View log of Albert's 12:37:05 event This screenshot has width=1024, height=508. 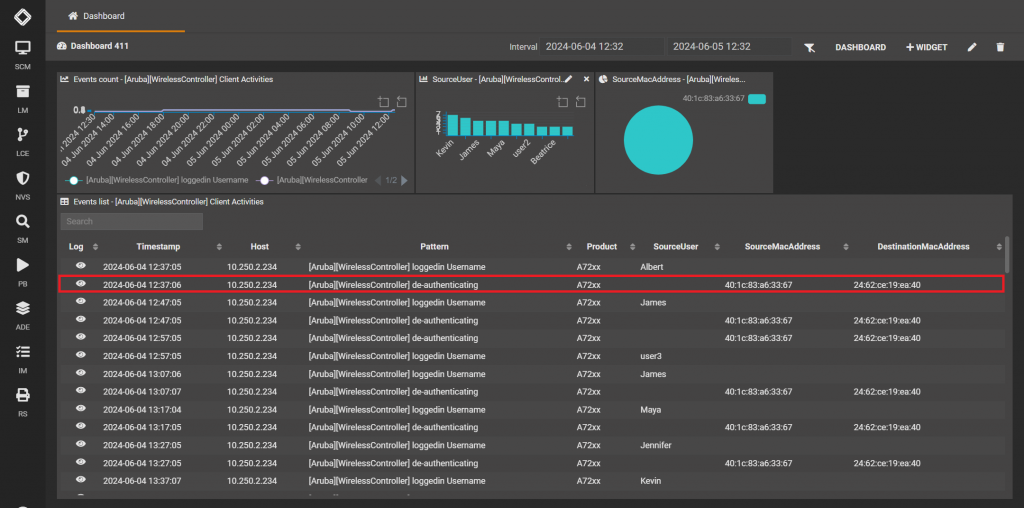(x=81, y=266)
